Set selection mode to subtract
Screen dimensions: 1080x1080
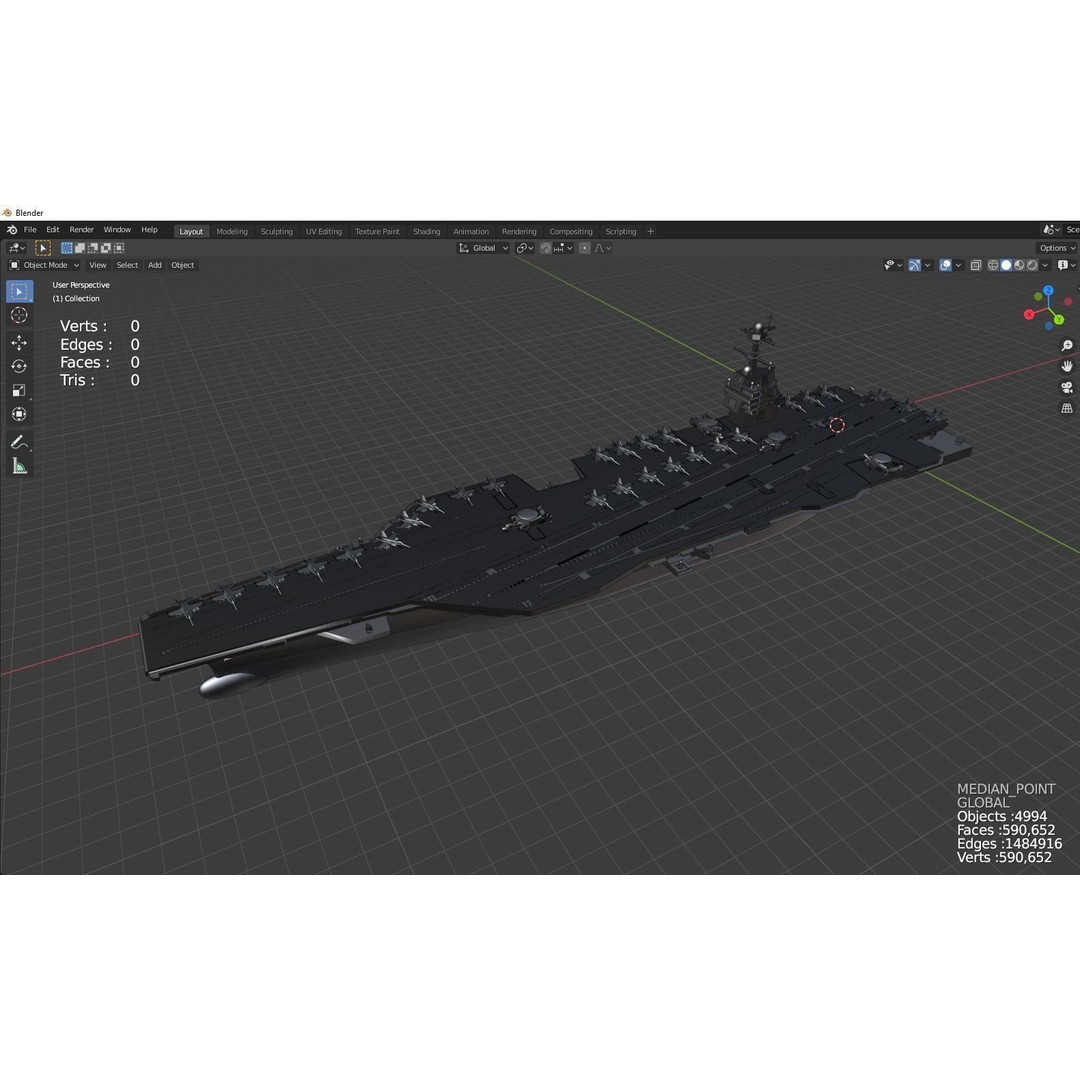point(93,248)
